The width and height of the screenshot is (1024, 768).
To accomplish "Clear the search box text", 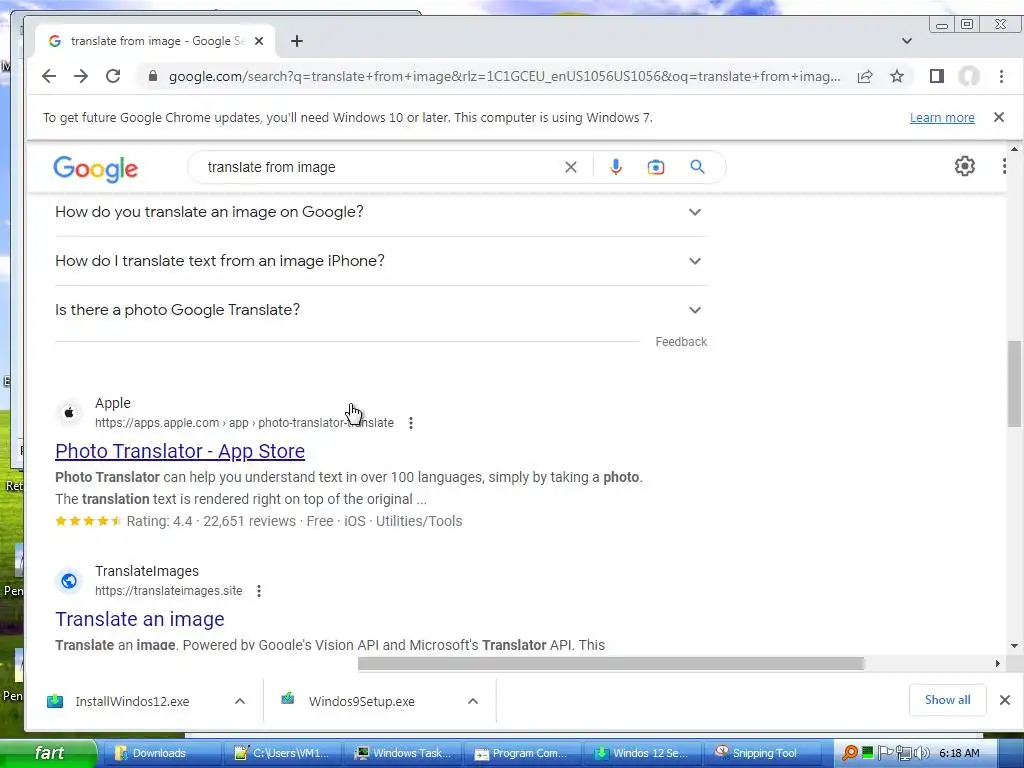I will tap(571, 167).
